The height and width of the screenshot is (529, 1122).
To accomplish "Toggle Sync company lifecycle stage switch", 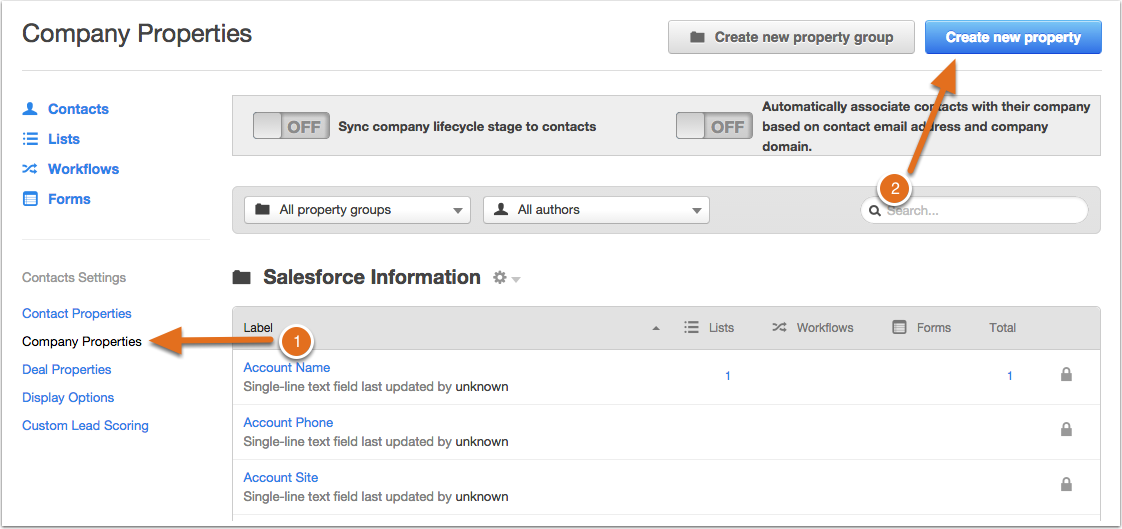I will [291, 126].
